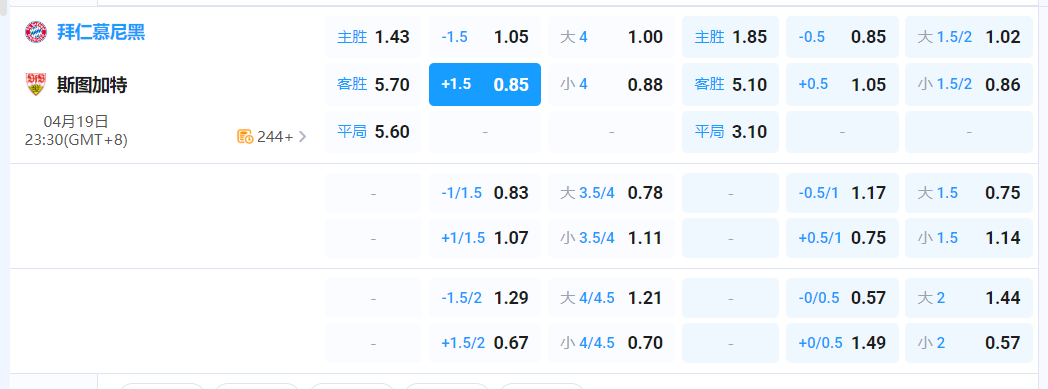Select 大 1.5/2 at 1.02
This screenshot has height=389, width=1048.
(x=969, y=37)
